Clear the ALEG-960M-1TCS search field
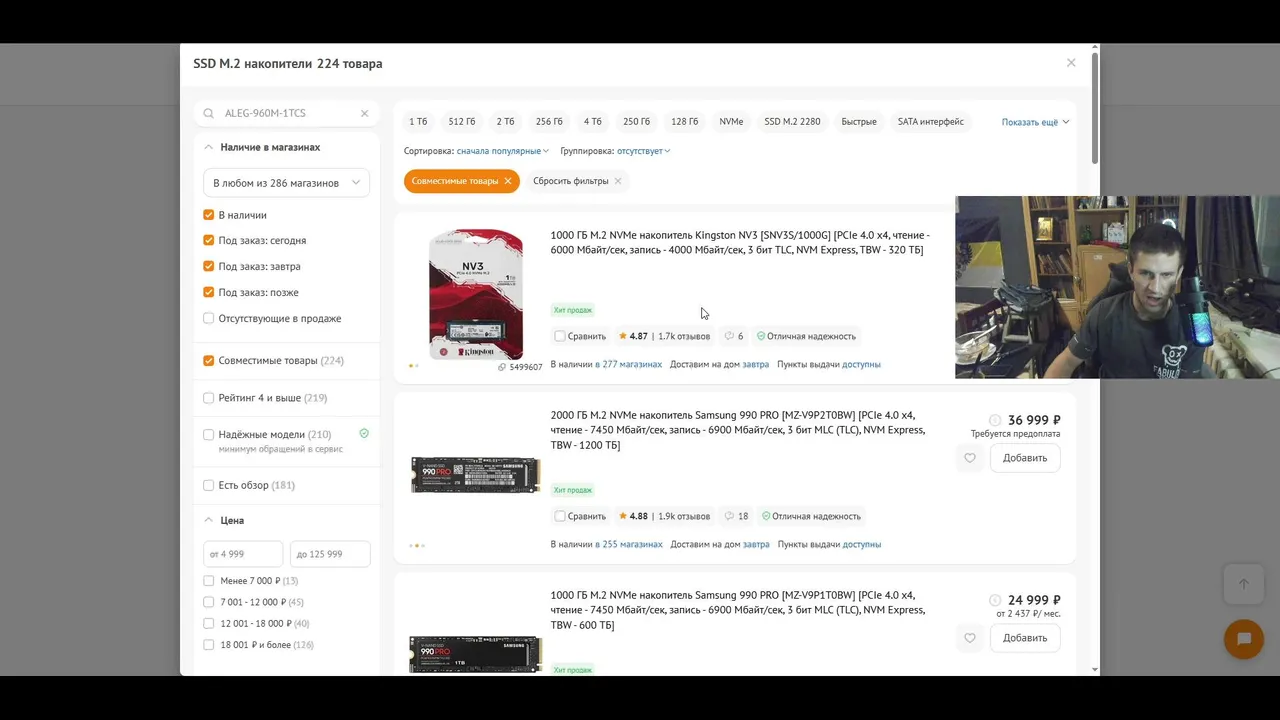1280x720 pixels. coord(364,114)
